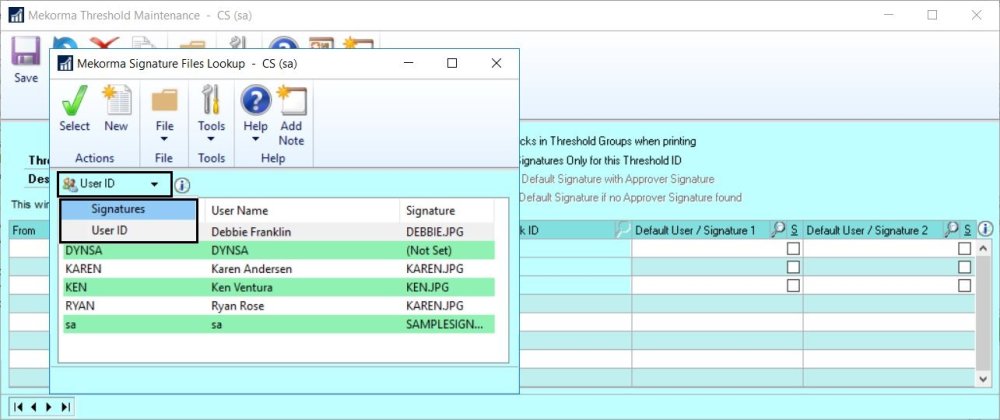The height and width of the screenshot is (420, 1000).
Task: Check third row Default User / Signature 1 checkbox
Action: pos(793,286)
